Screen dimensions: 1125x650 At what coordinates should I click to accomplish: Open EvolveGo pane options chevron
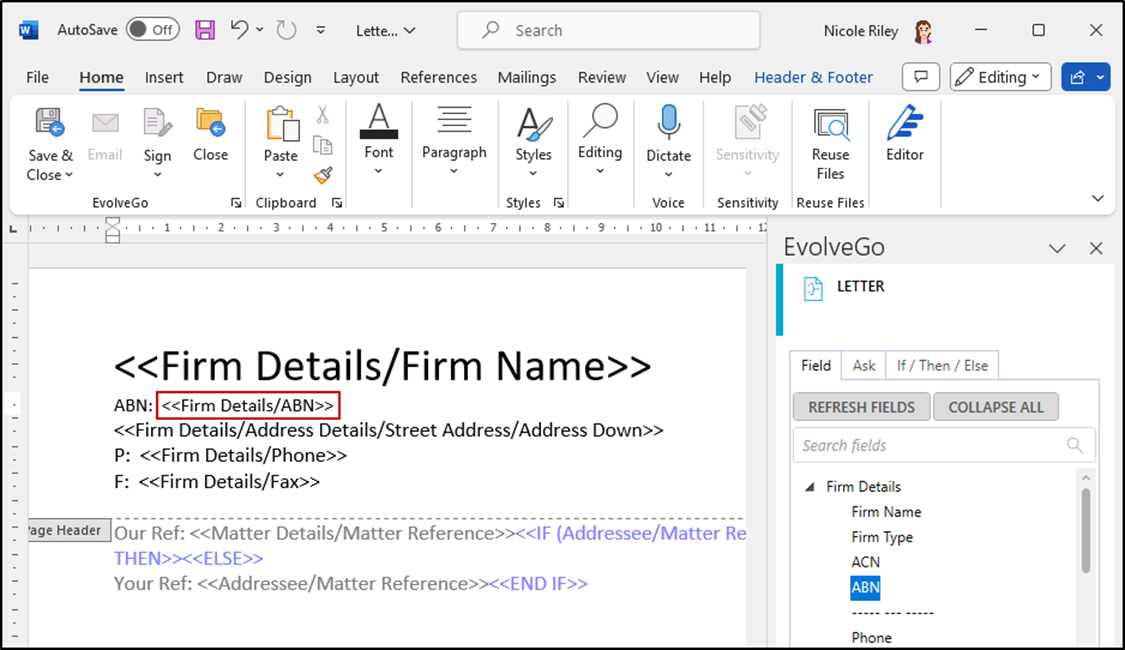[x=1057, y=248]
